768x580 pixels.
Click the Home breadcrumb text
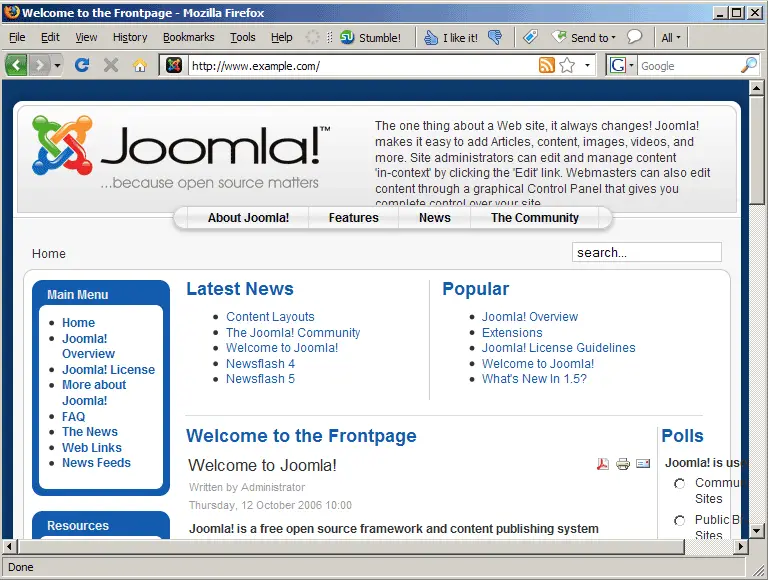coord(48,253)
